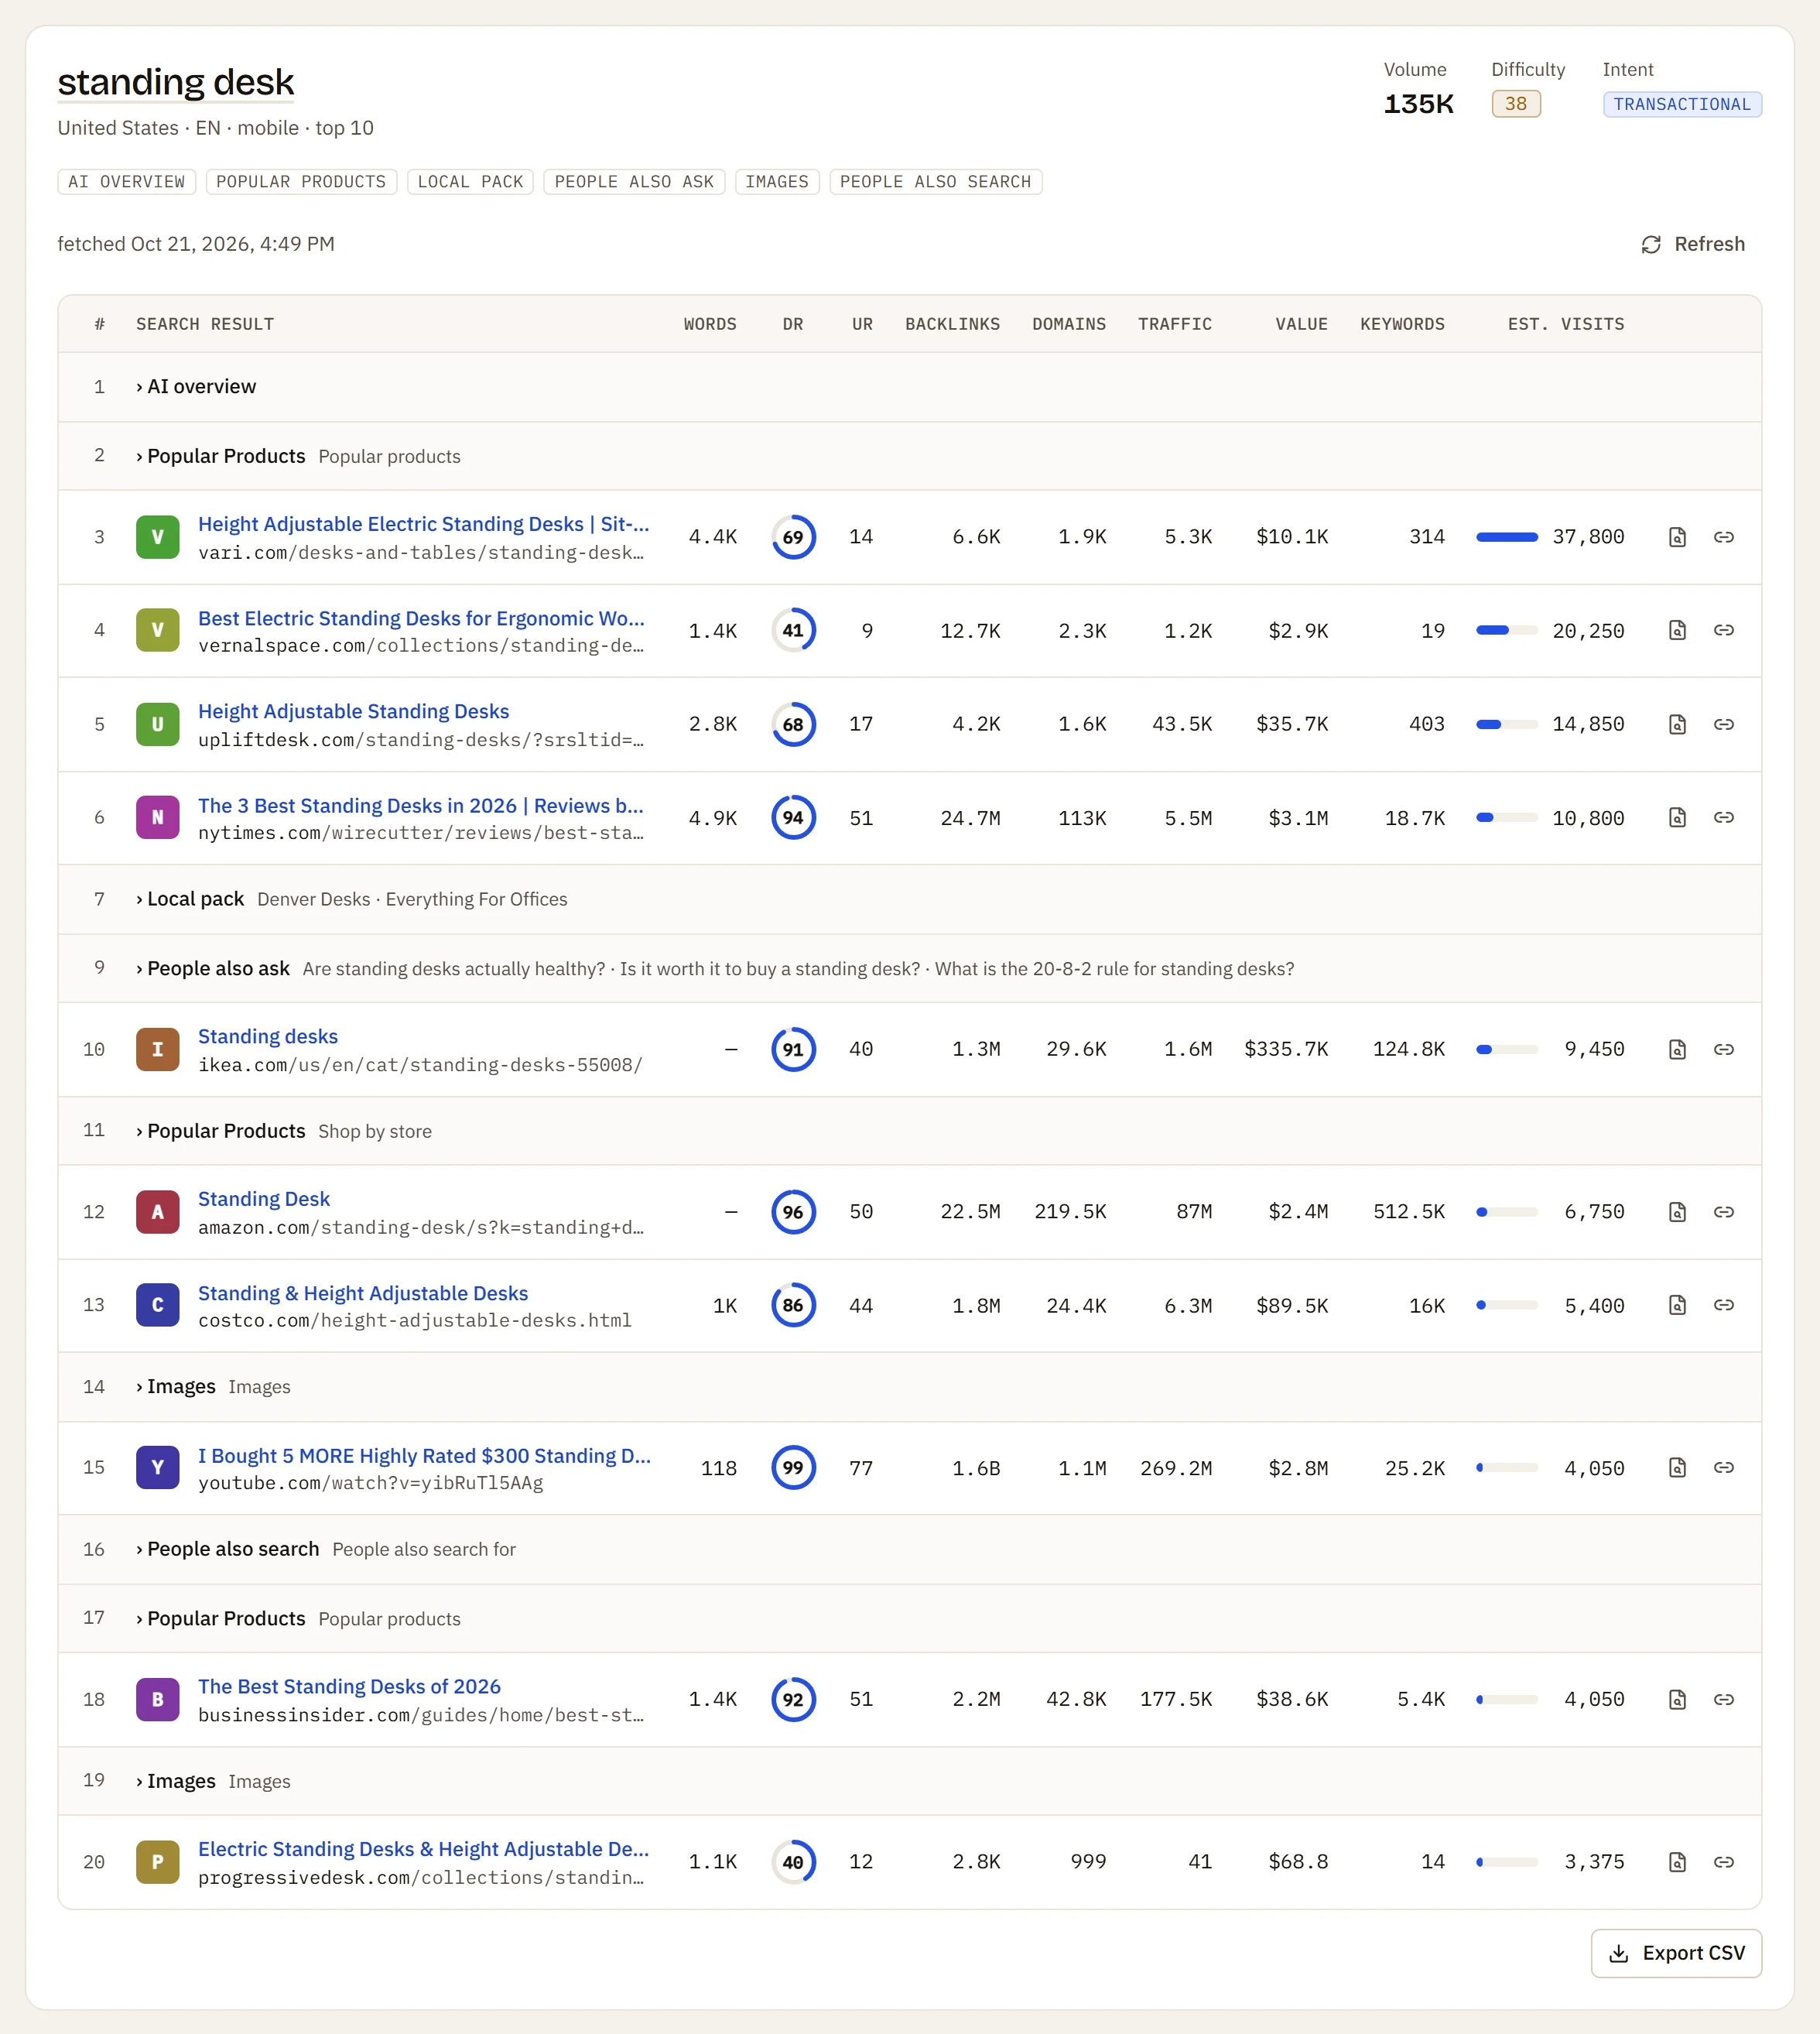
Task: Open page inspect icon for progressivedesk.com row
Action: click(1677, 1862)
